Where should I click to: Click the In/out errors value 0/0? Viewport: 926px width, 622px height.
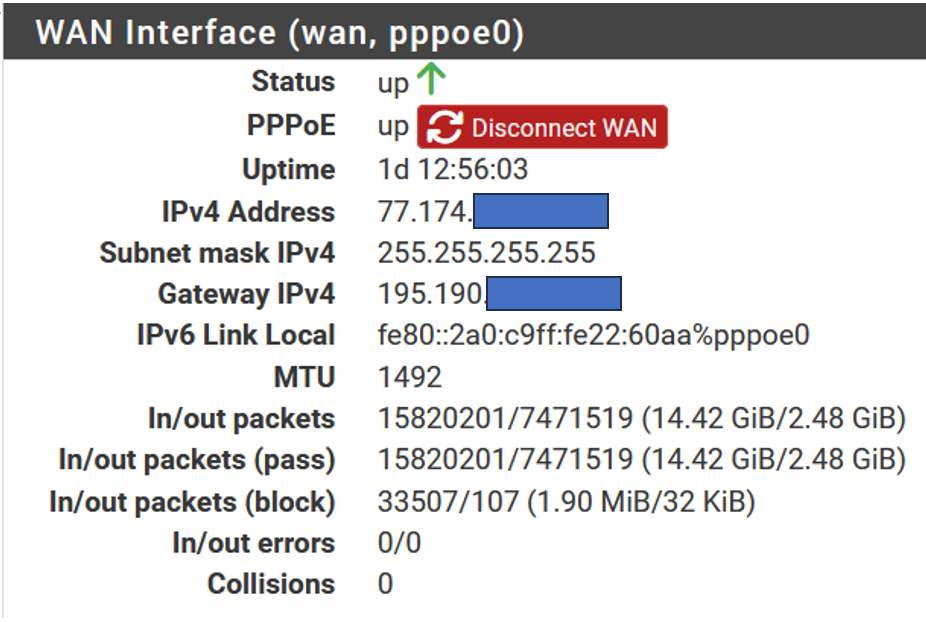pos(399,543)
